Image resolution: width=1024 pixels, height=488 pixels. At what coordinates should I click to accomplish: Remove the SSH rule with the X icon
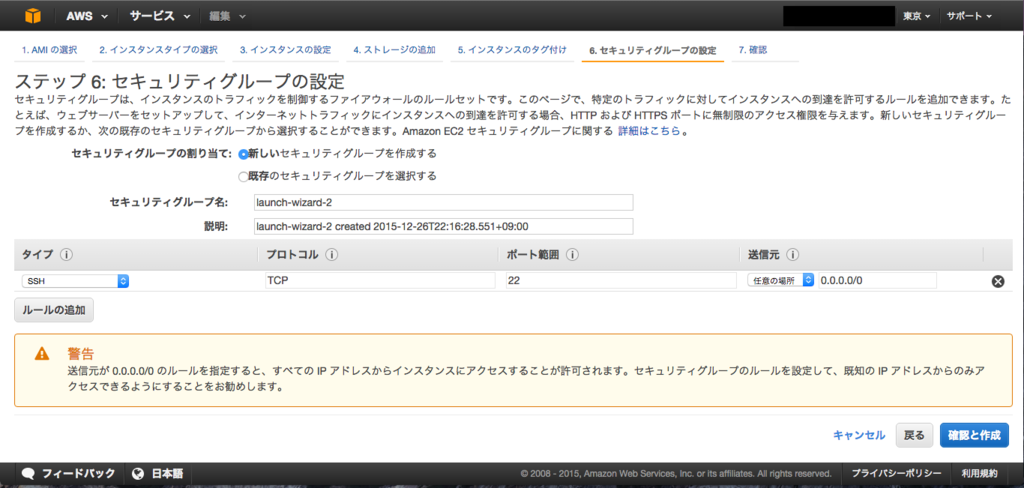click(x=998, y=282)
